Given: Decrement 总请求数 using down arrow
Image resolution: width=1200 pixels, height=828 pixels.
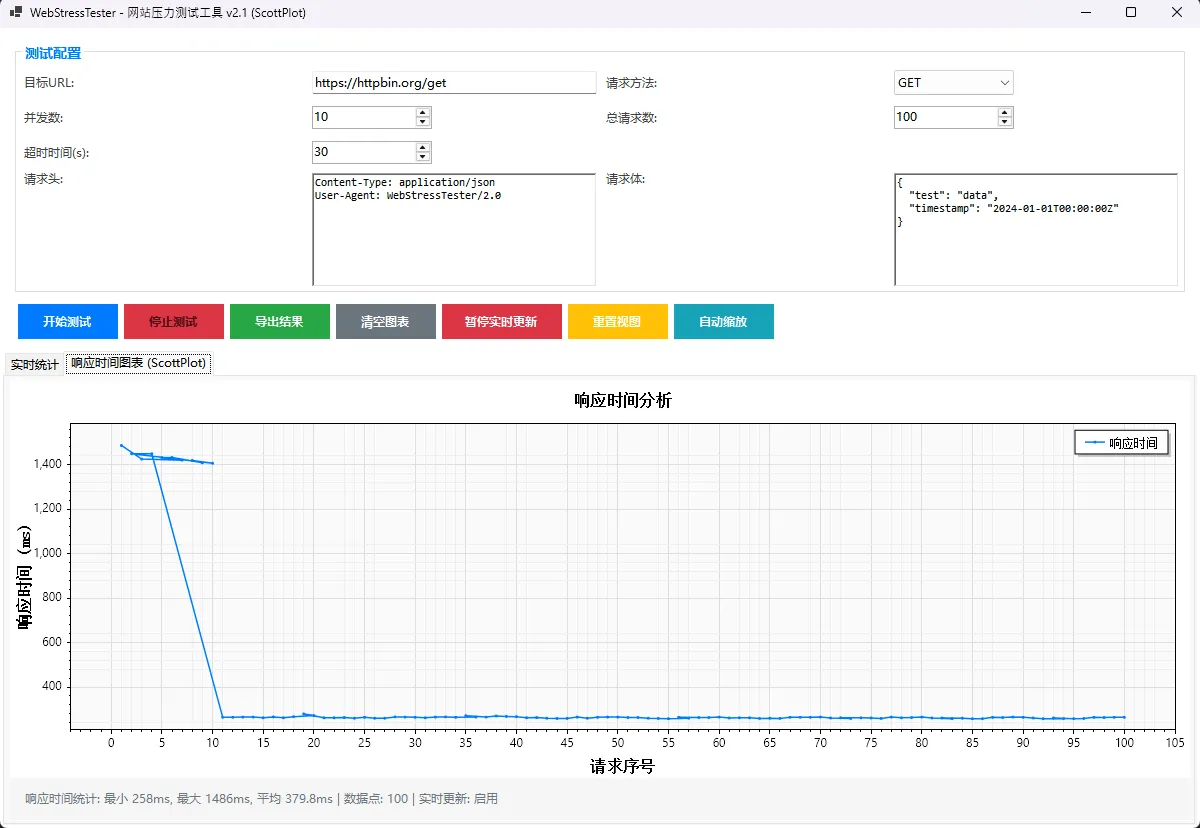Looking at the screenshot, I should (1005, 122).
